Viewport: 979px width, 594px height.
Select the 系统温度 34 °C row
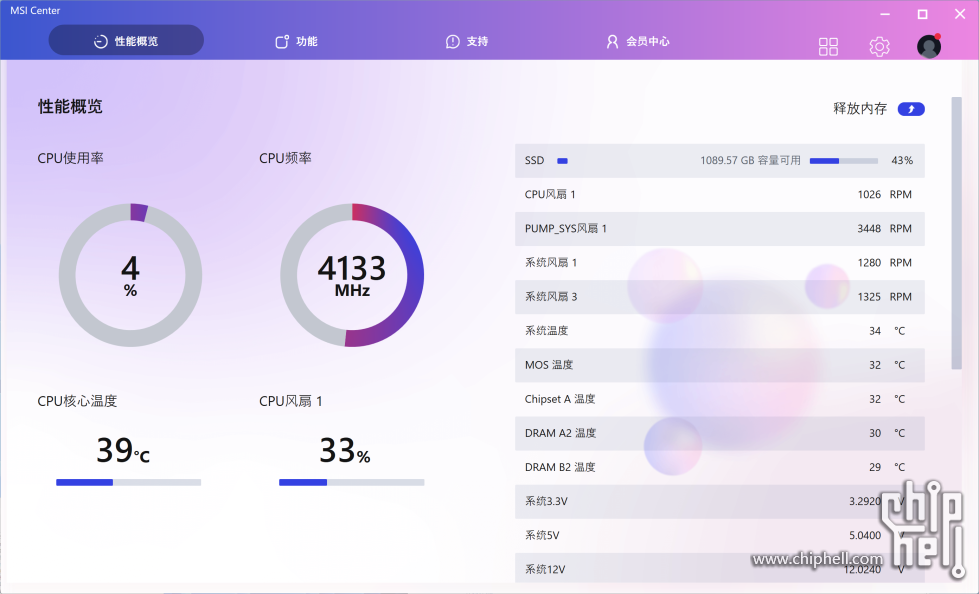719,330
